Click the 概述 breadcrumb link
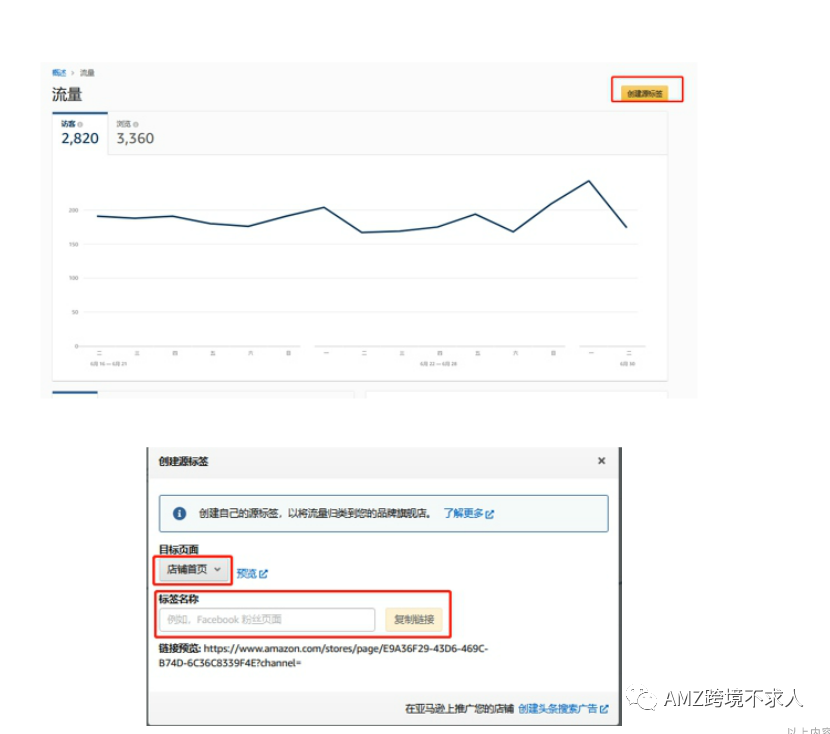Viewport: 830px width, 734px height. coord(60,72)
